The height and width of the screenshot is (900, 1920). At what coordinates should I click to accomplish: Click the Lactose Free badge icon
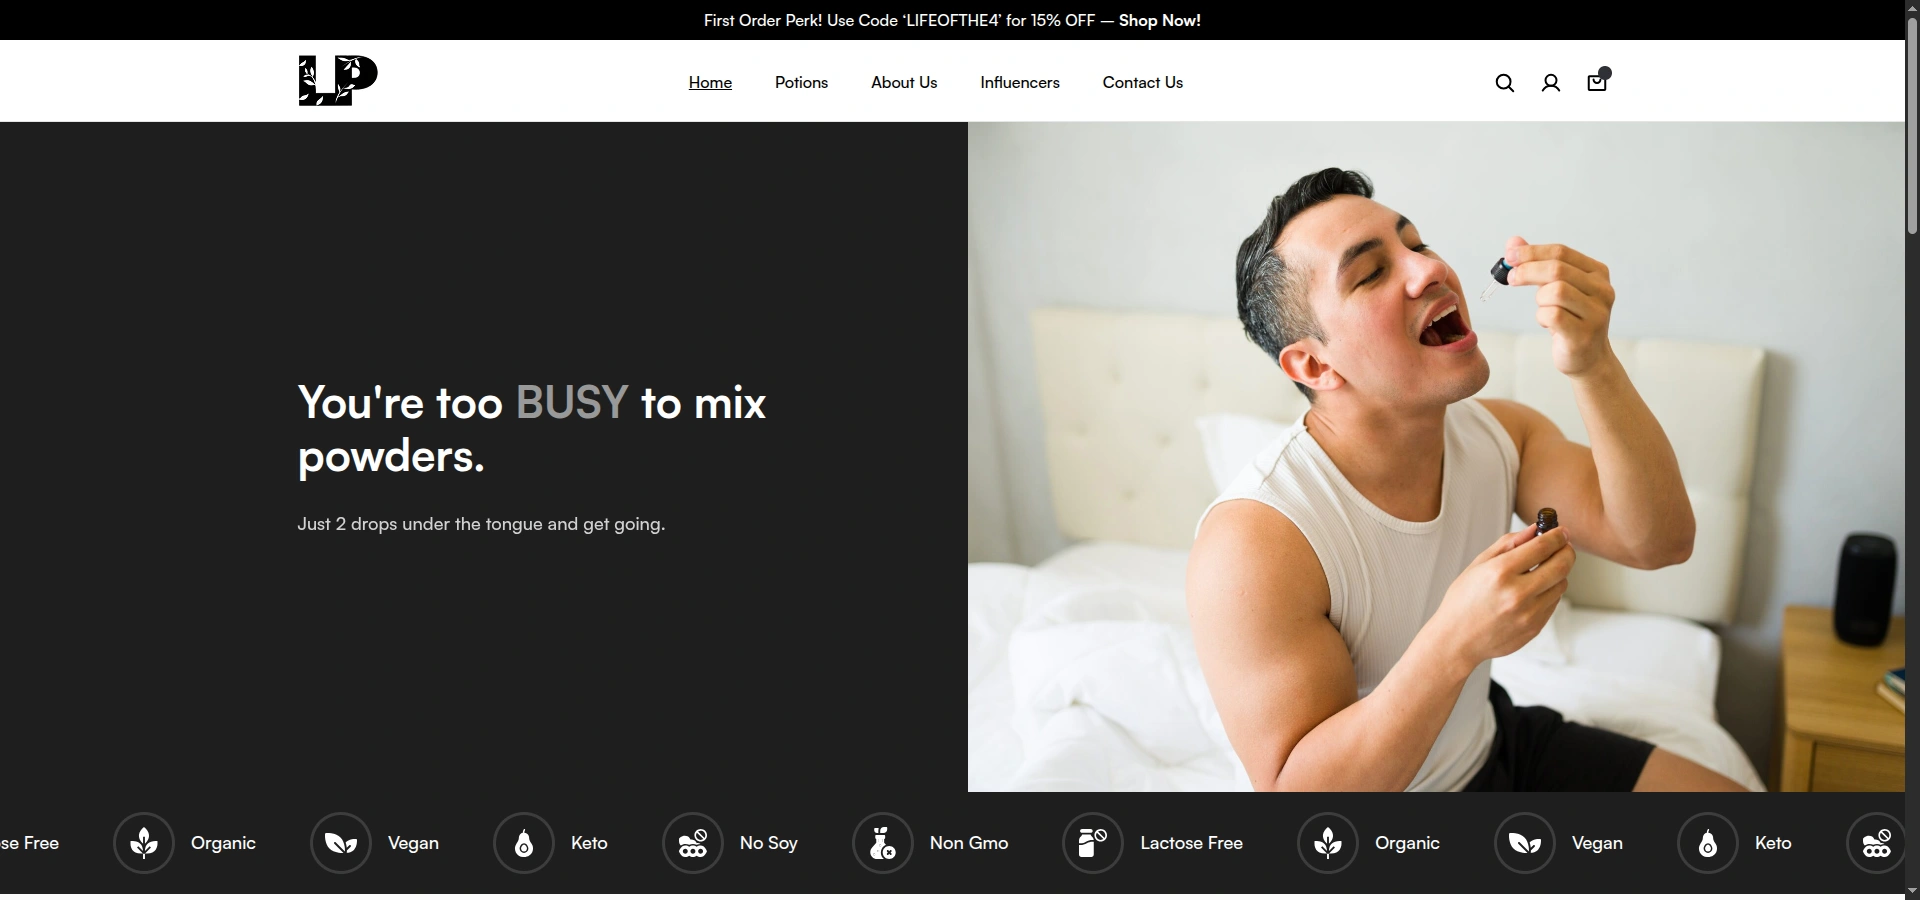pos(1093,843)
